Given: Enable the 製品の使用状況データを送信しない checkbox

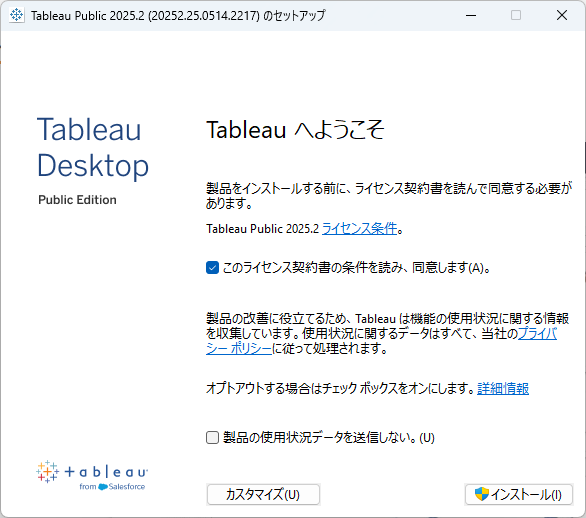Looking at the screenshot, I should [212, 438].
